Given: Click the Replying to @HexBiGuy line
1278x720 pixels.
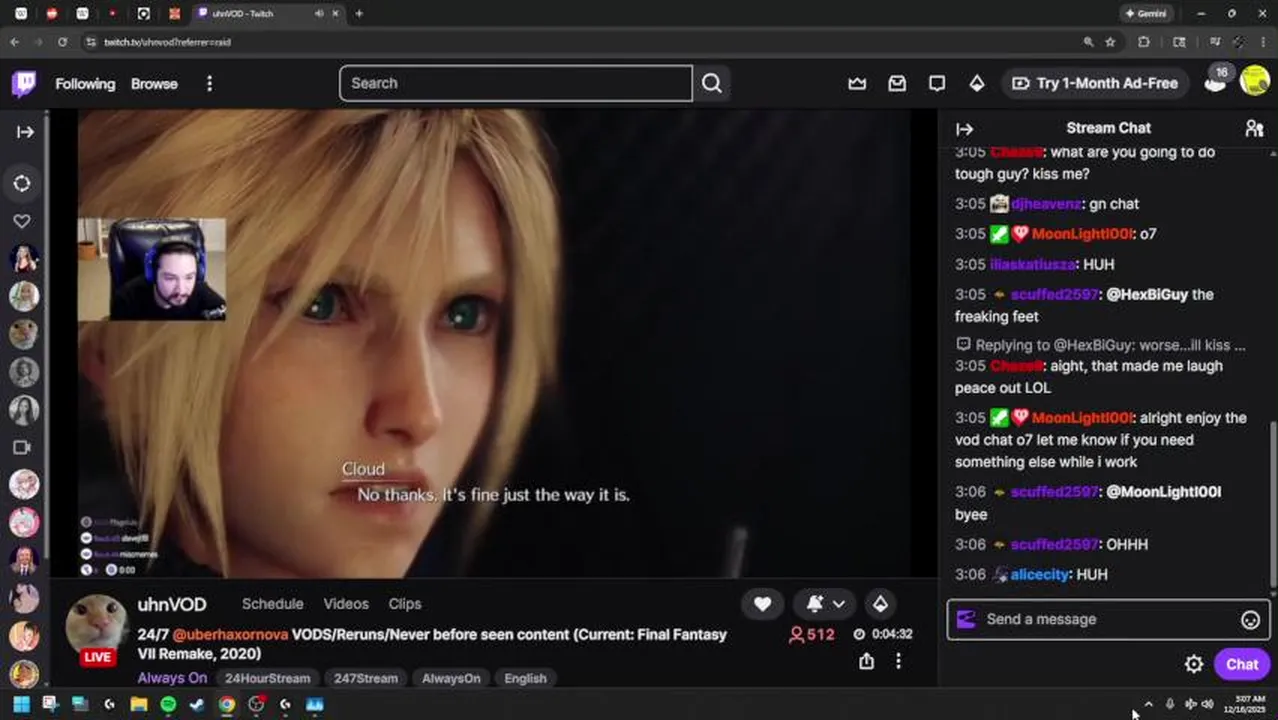Looking at the screenshot, I should click(x=1100, y=345).
